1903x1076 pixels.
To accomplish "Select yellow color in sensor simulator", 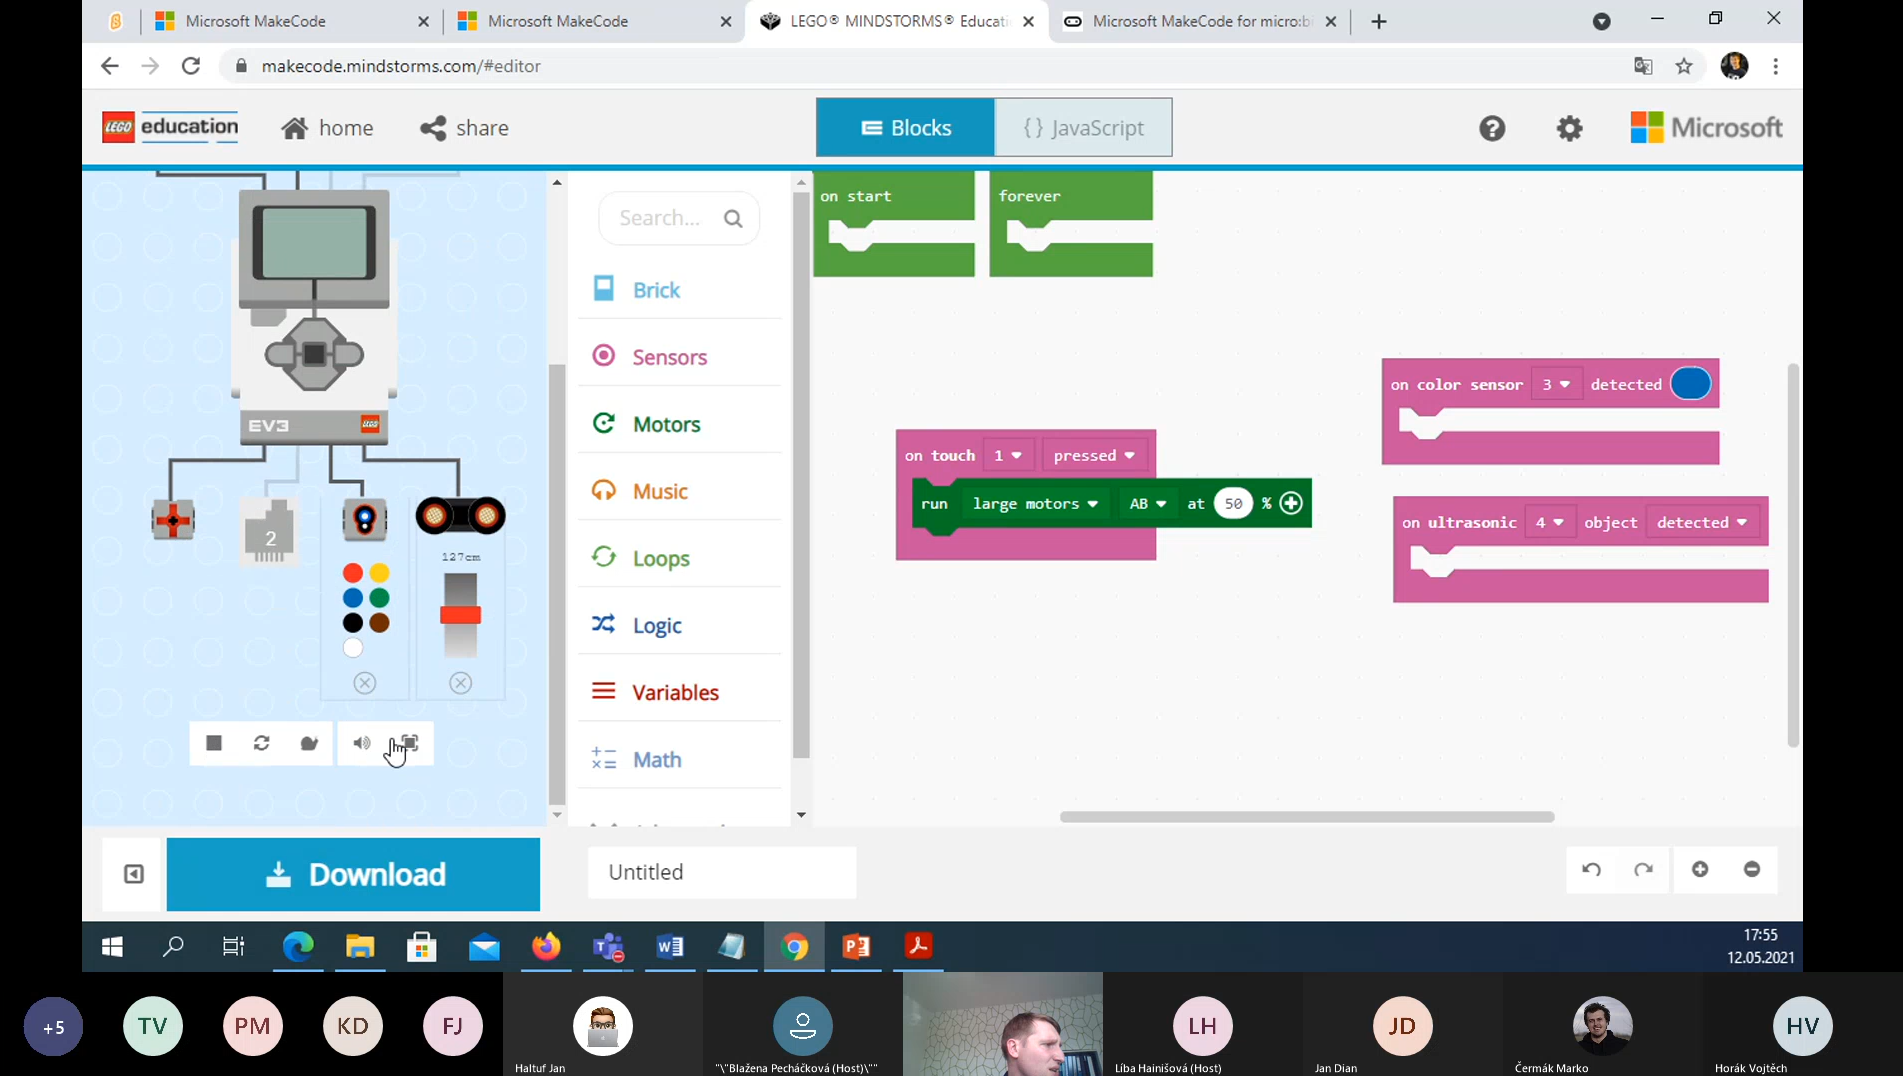I will pyautogui.click(x=379, y=573).
